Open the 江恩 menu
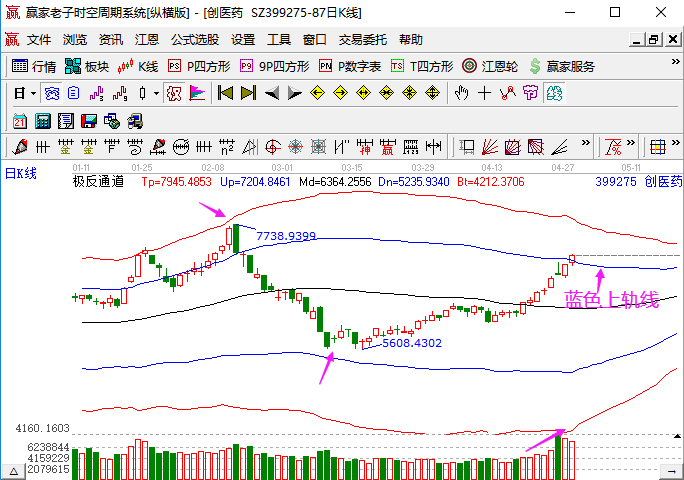This screenshot has width=684, height=480. coord(147,40)
